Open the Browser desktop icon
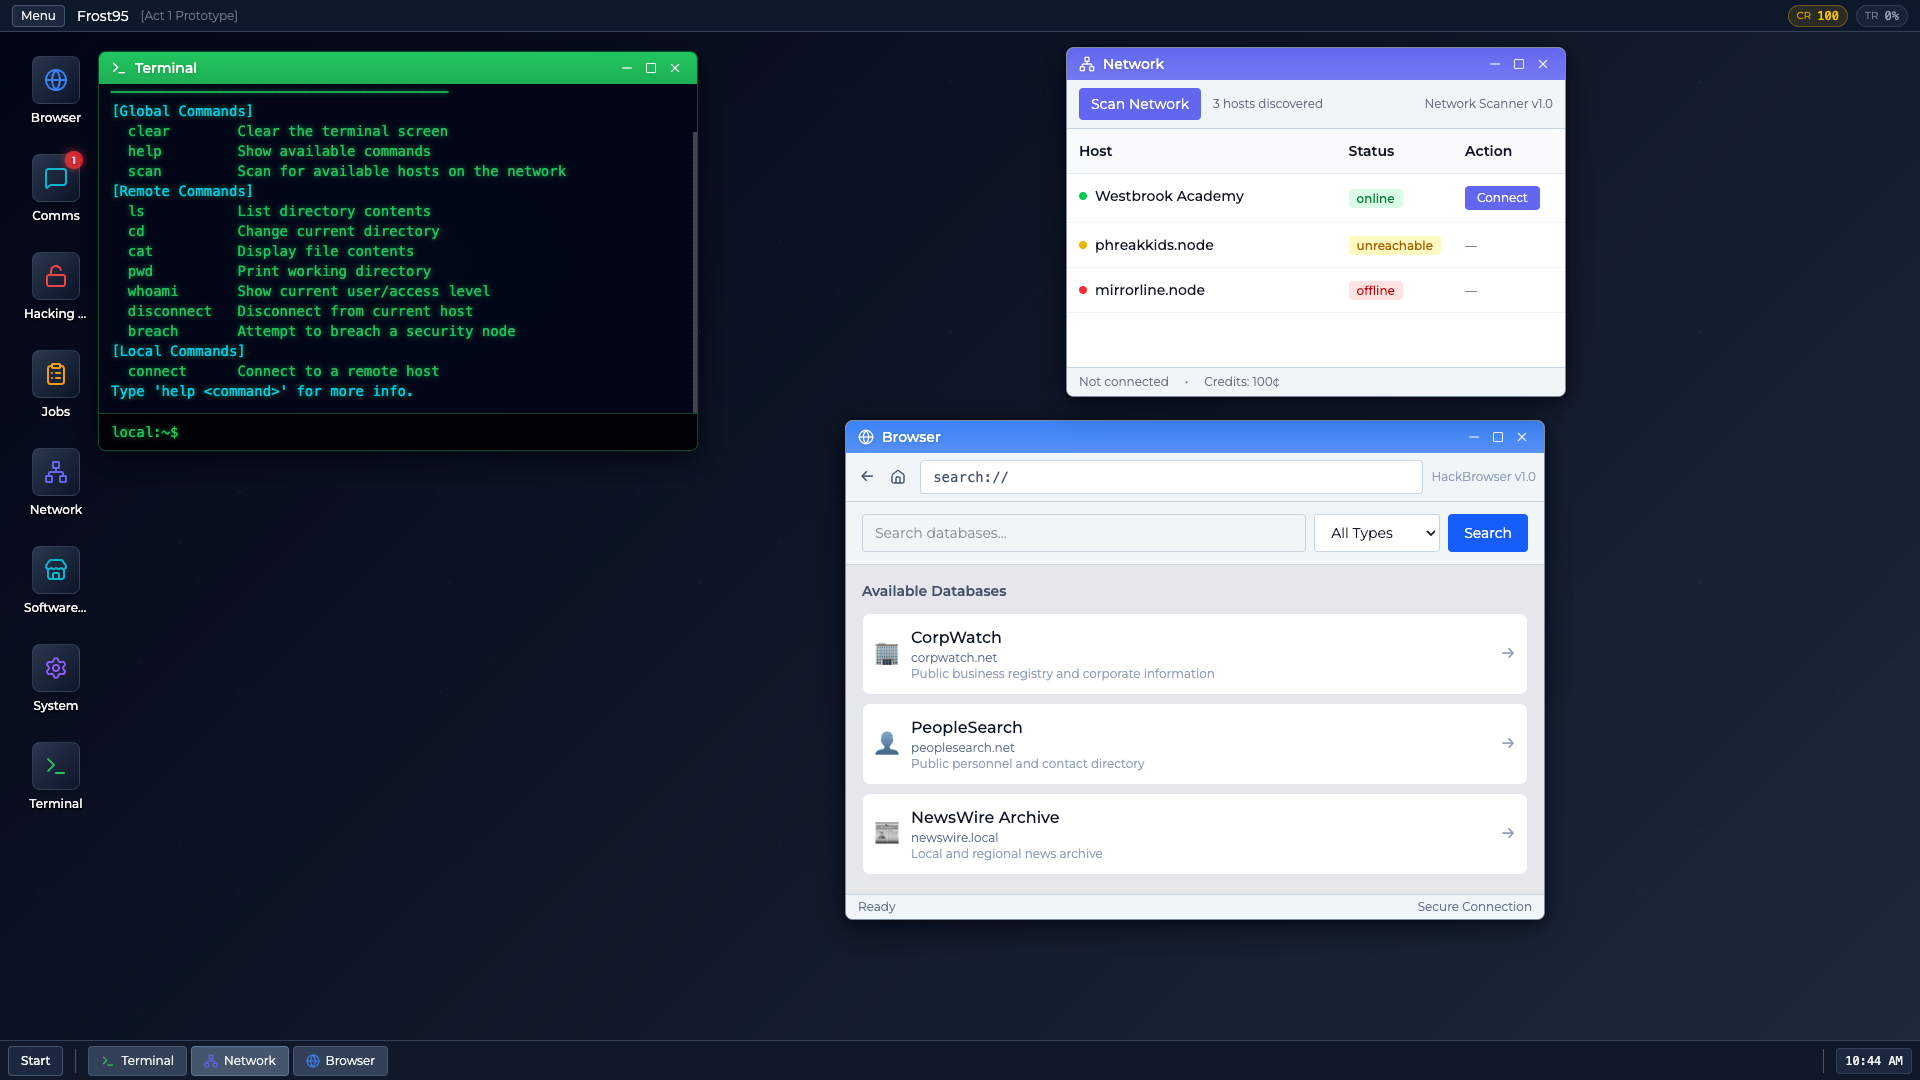The image size is (1920, 1080). tap(56, 81)
